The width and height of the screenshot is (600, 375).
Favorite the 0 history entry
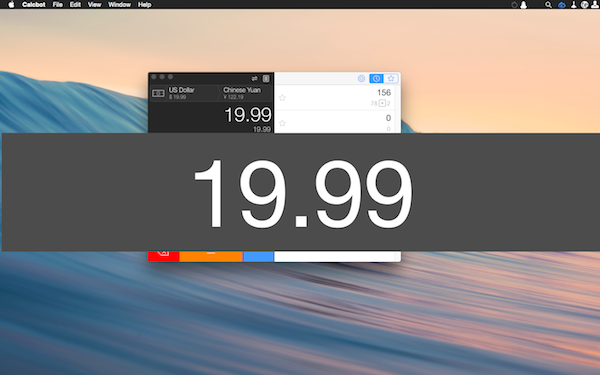282,123
